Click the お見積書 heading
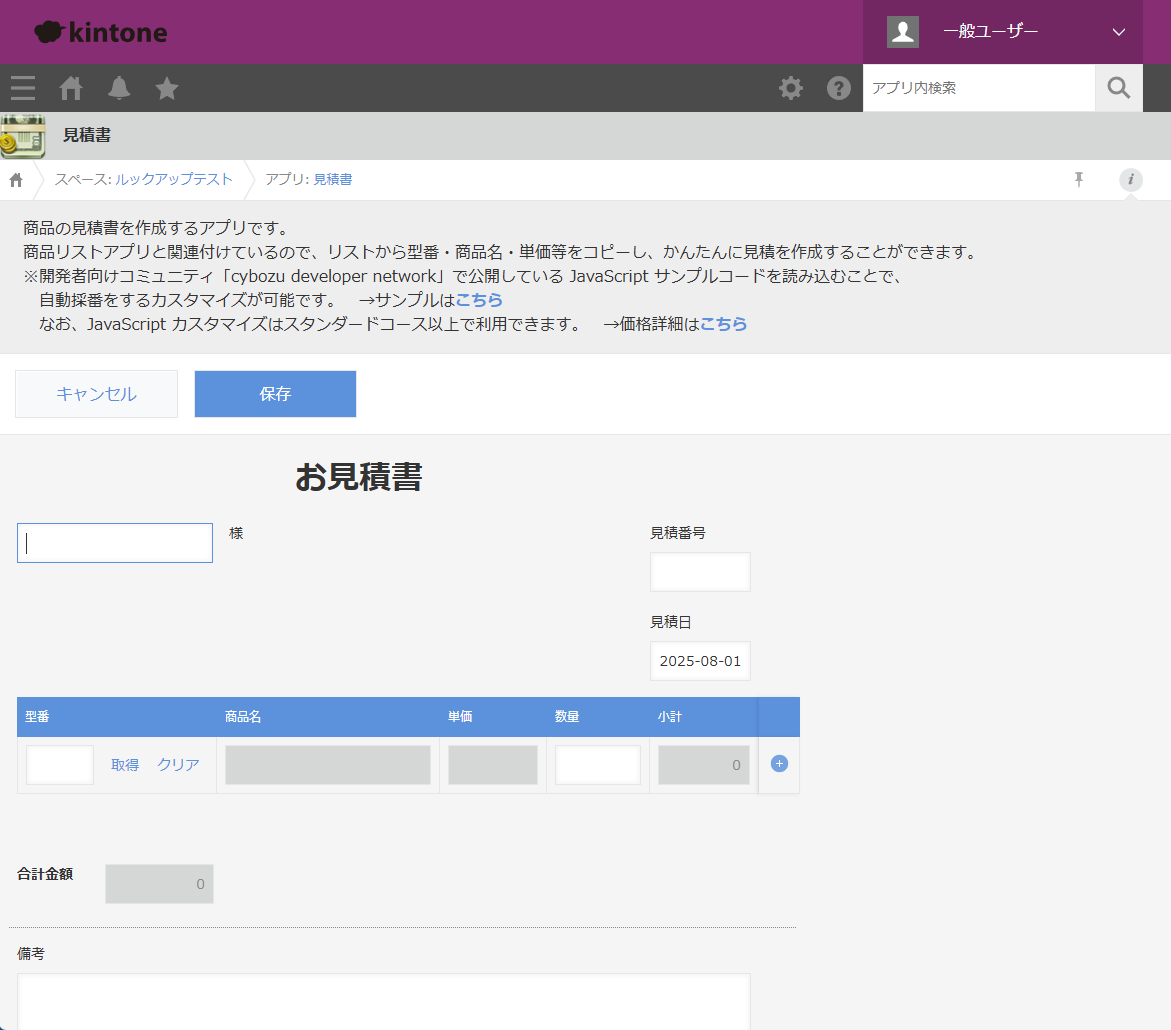Image resolution: width=1171 pixels, height=1030 pixels. click(358, 477)
